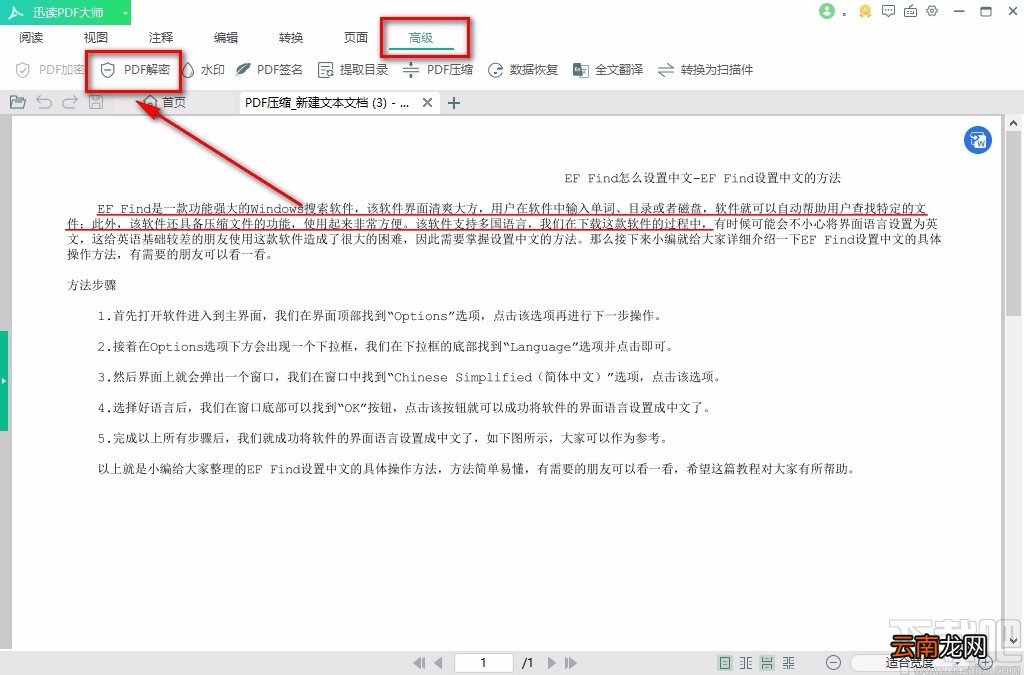
Task: Click the vertical scrollbar thumb
Action: tap(1014, 224)
